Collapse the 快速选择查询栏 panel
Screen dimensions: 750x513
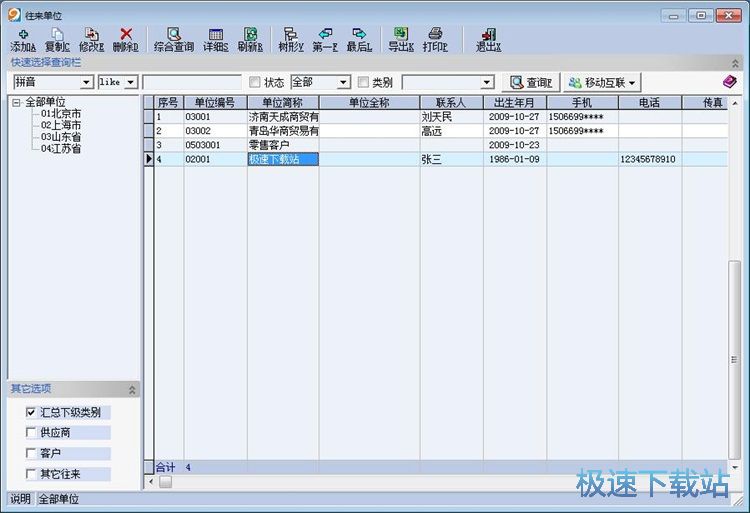pyautogui.click(x=735, y=63)
